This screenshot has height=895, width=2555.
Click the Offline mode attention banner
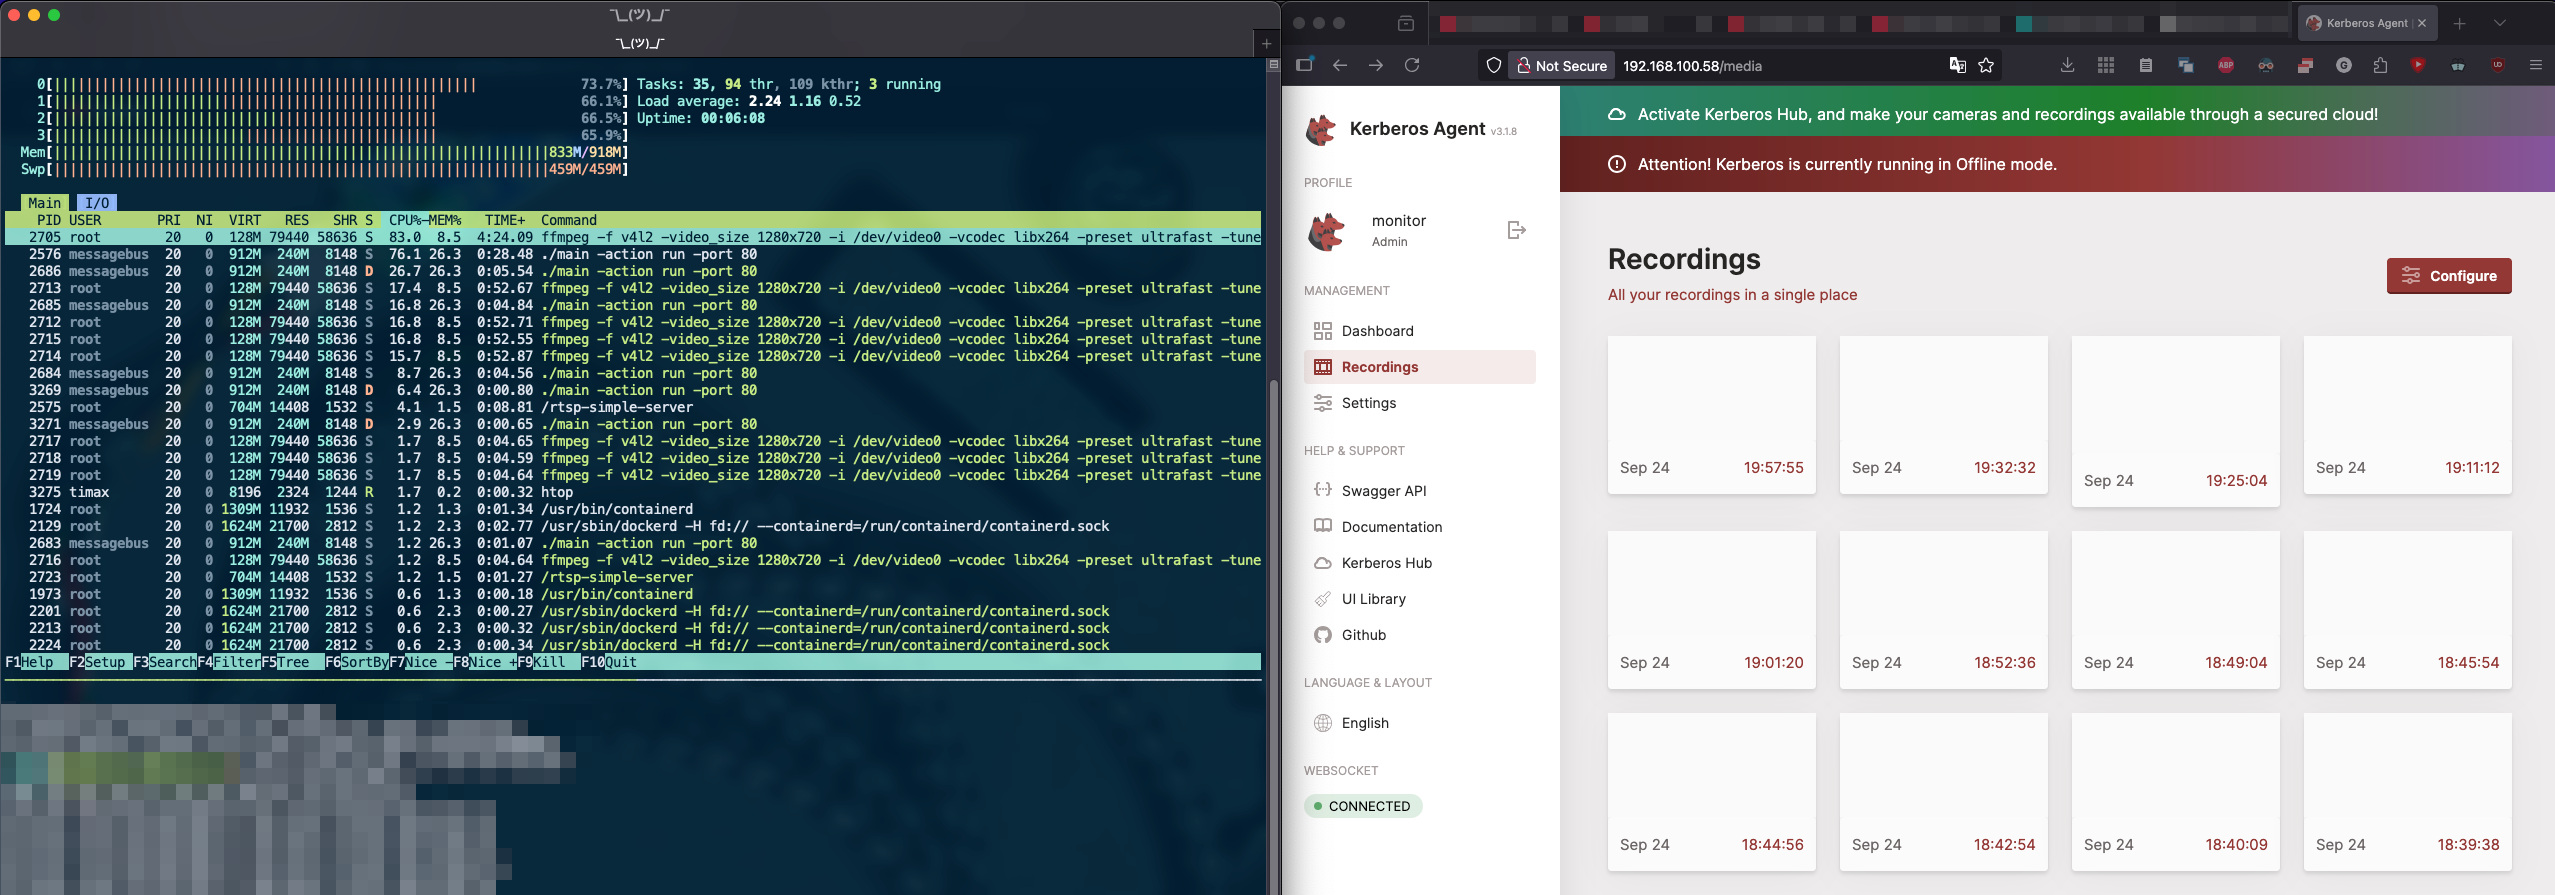pos(2057,164)
